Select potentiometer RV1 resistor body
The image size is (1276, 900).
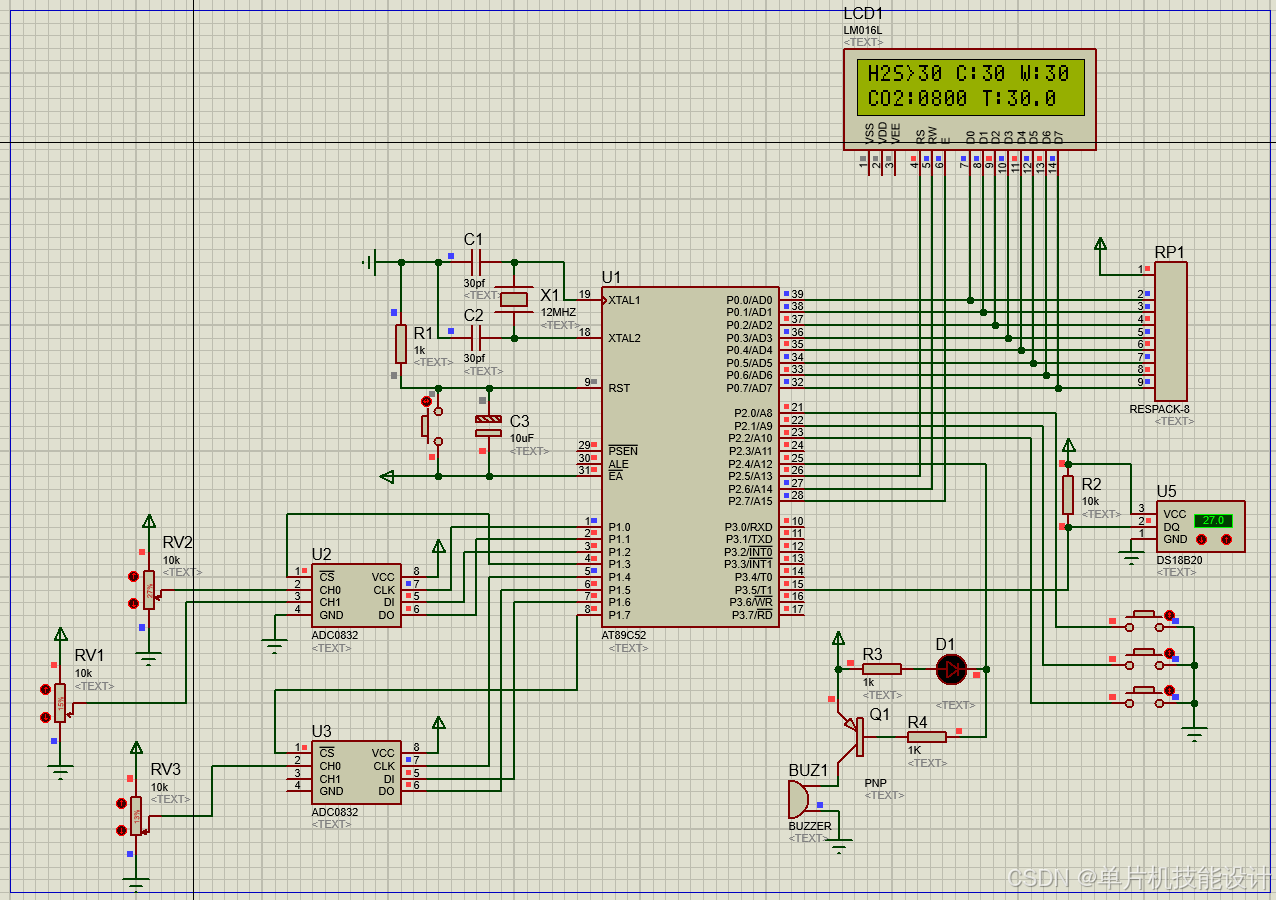pos(60,704)
